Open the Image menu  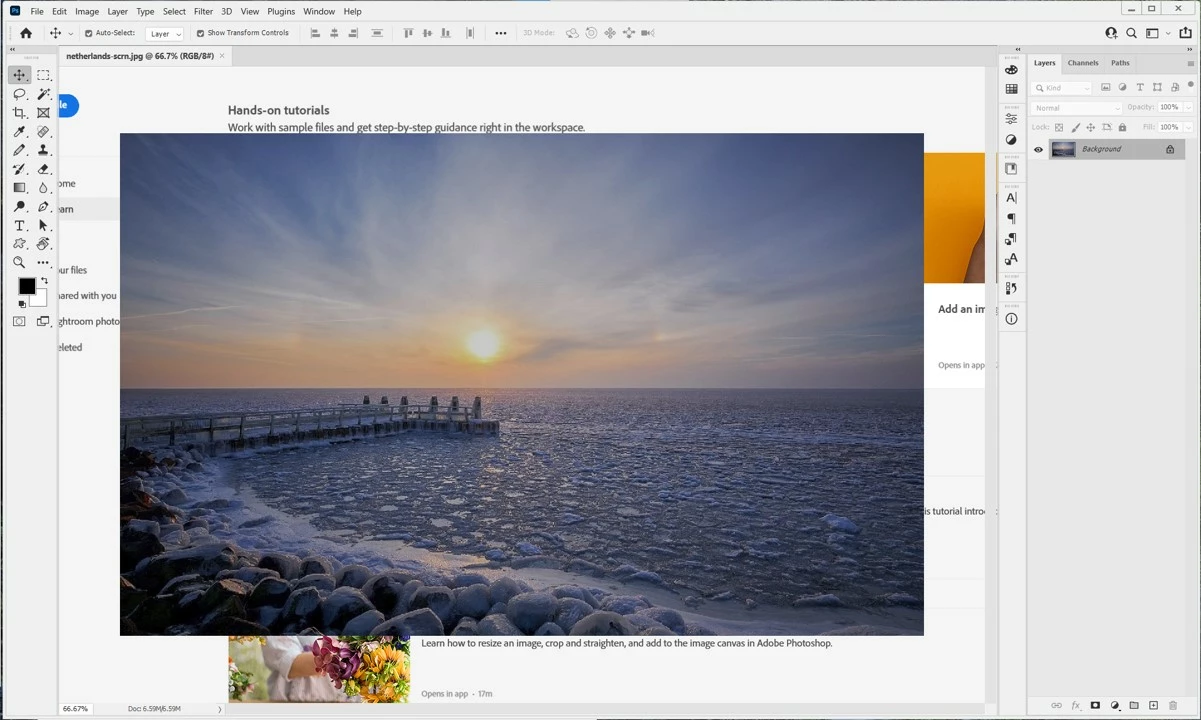[87, 11]
